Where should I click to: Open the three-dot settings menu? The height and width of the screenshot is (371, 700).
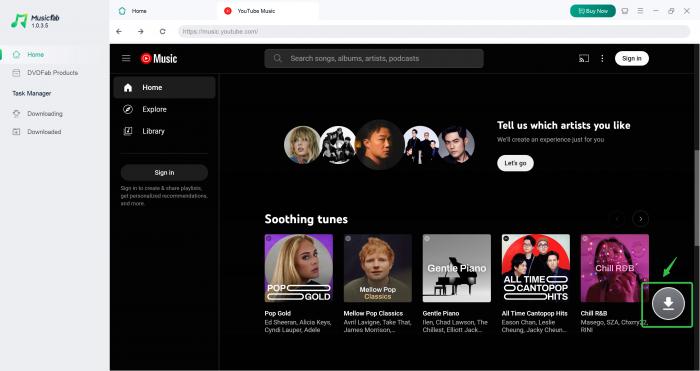pos(602,58)
